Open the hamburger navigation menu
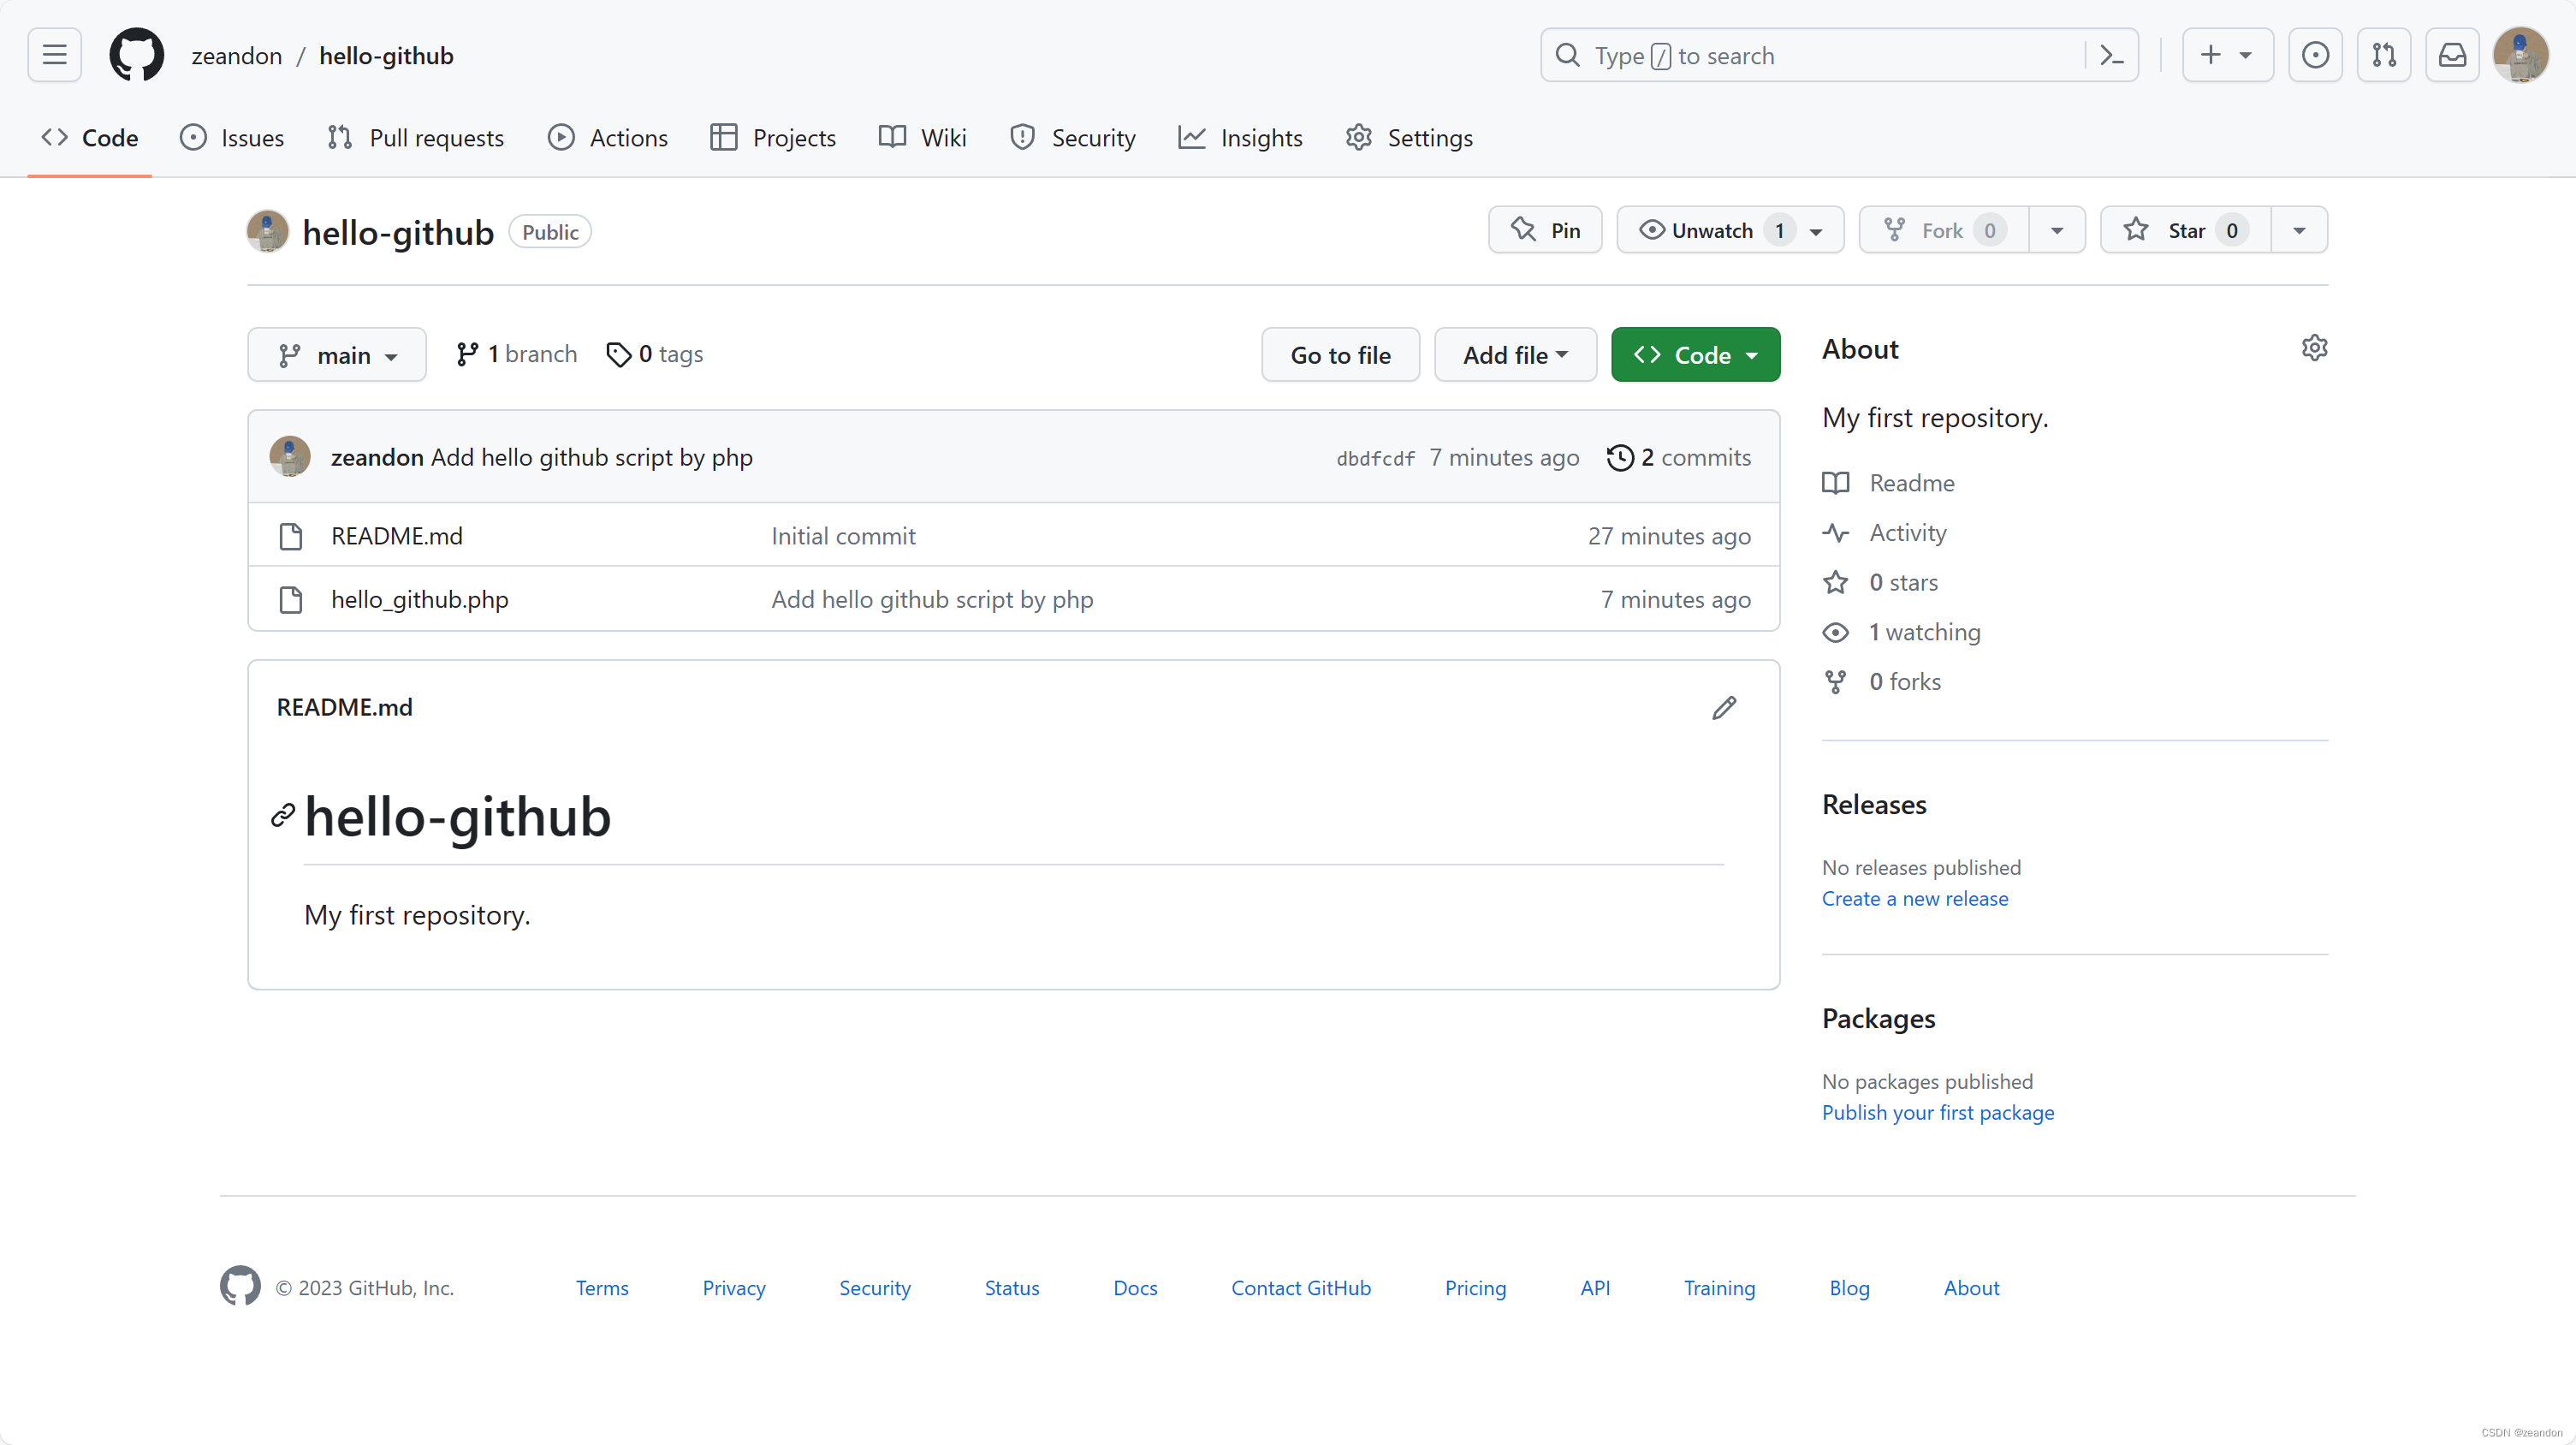 53,55
